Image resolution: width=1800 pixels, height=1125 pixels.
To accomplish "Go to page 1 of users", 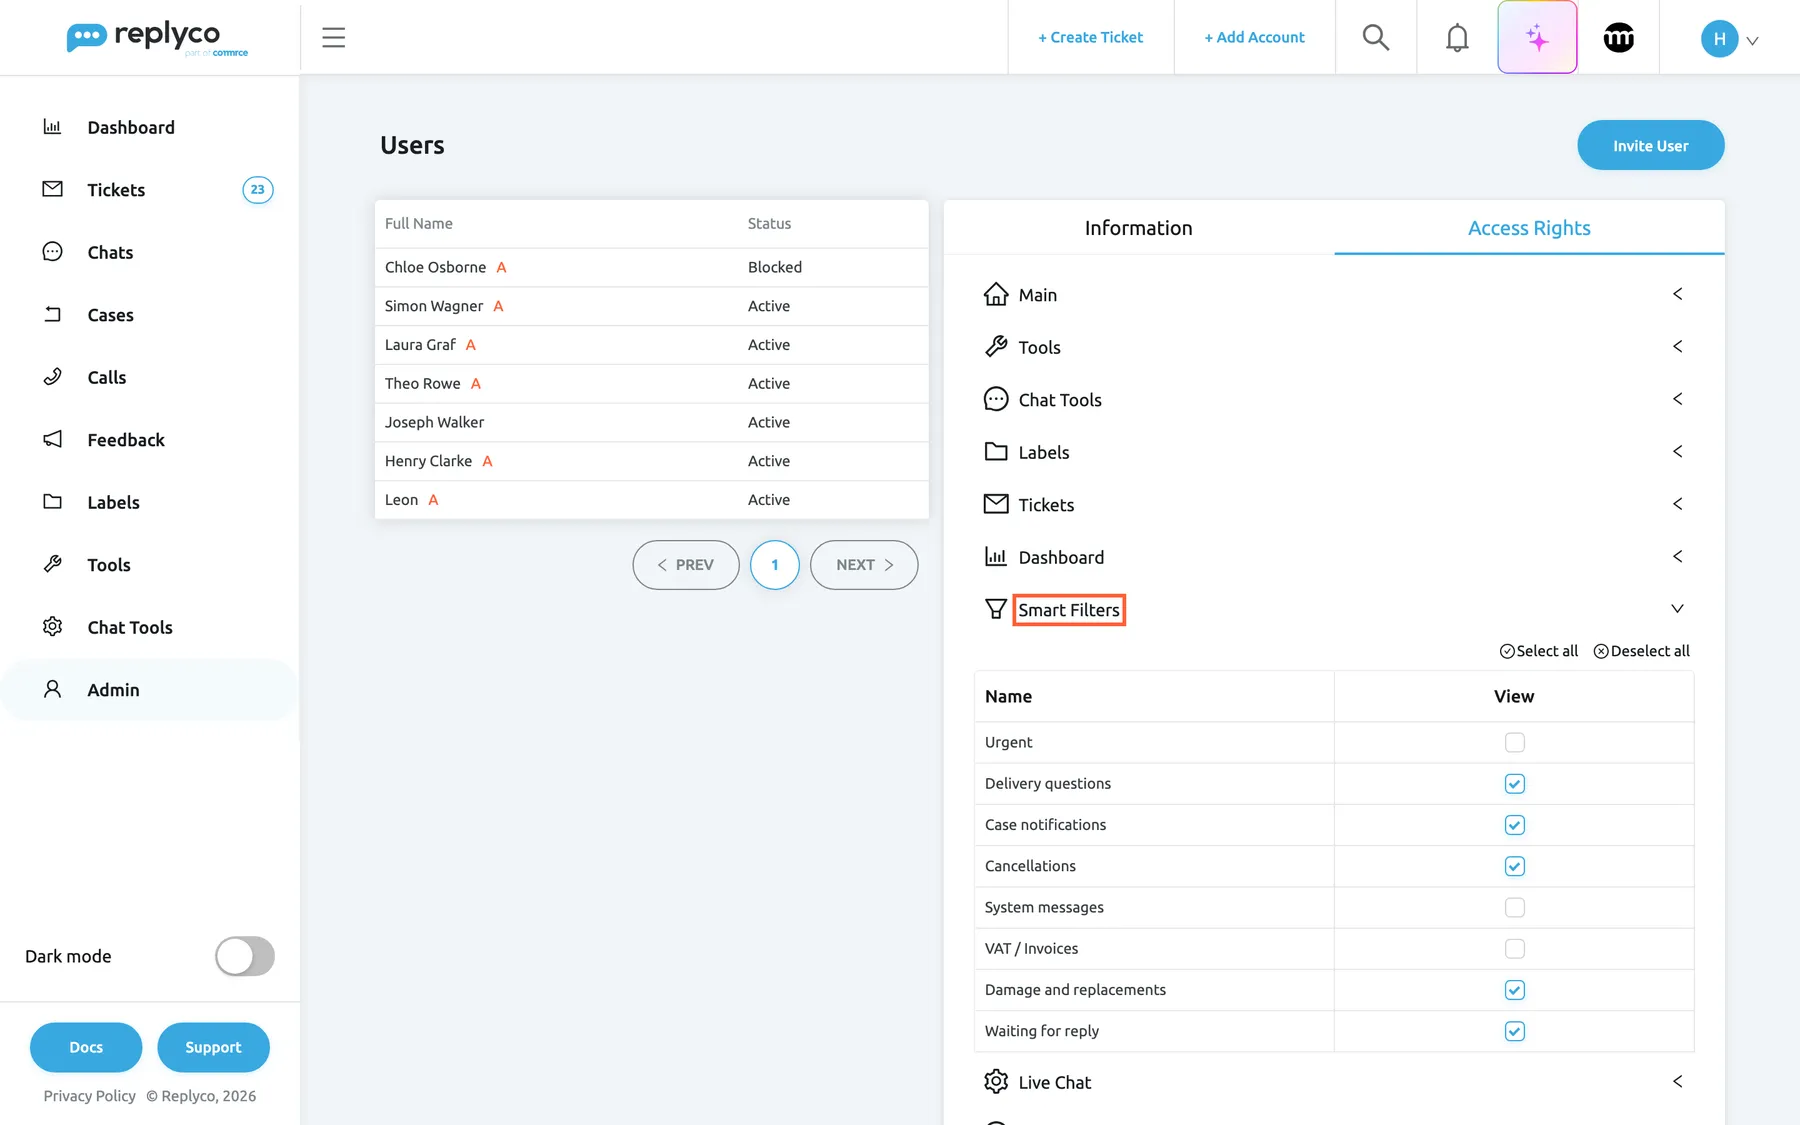I will pos(774,565).
